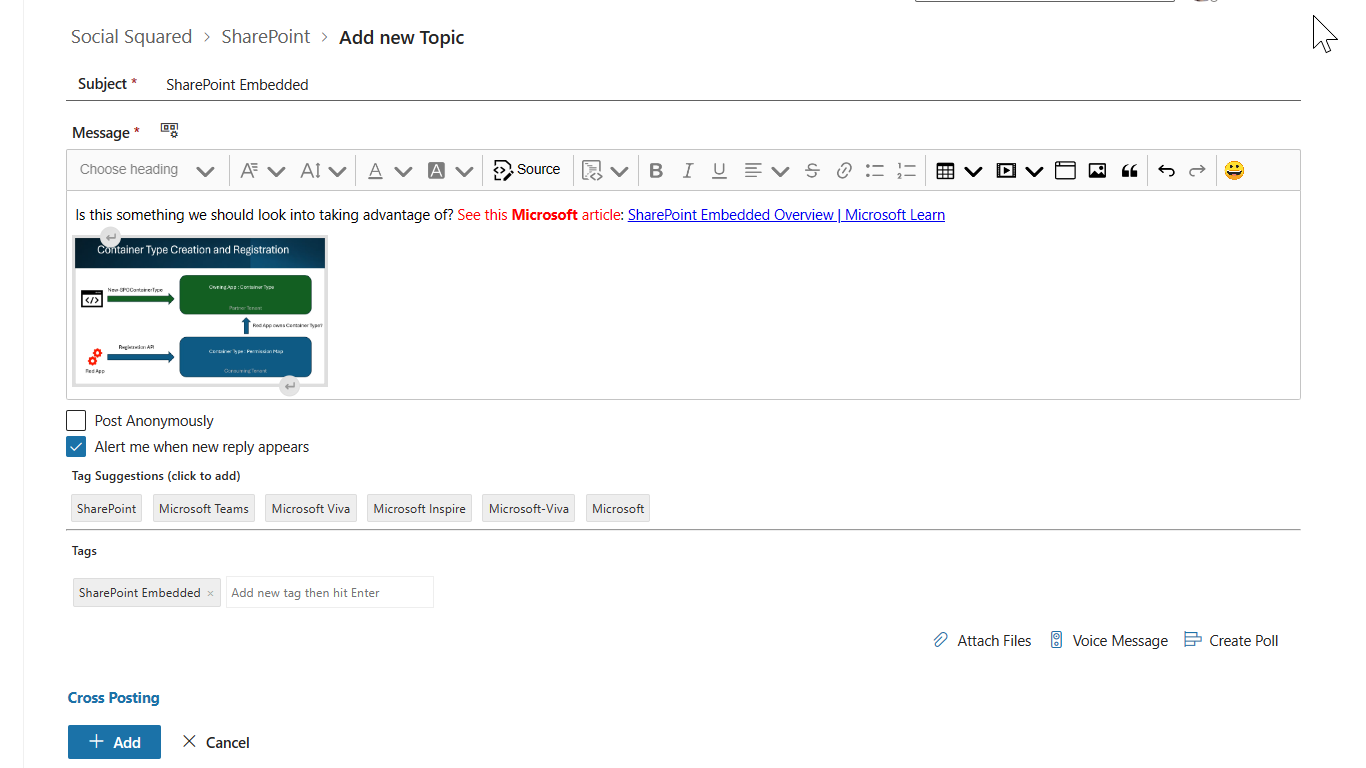Screen dimensions: 1366x768
Task: Toggle italic formatting
Action: click(x=687, y=171)
